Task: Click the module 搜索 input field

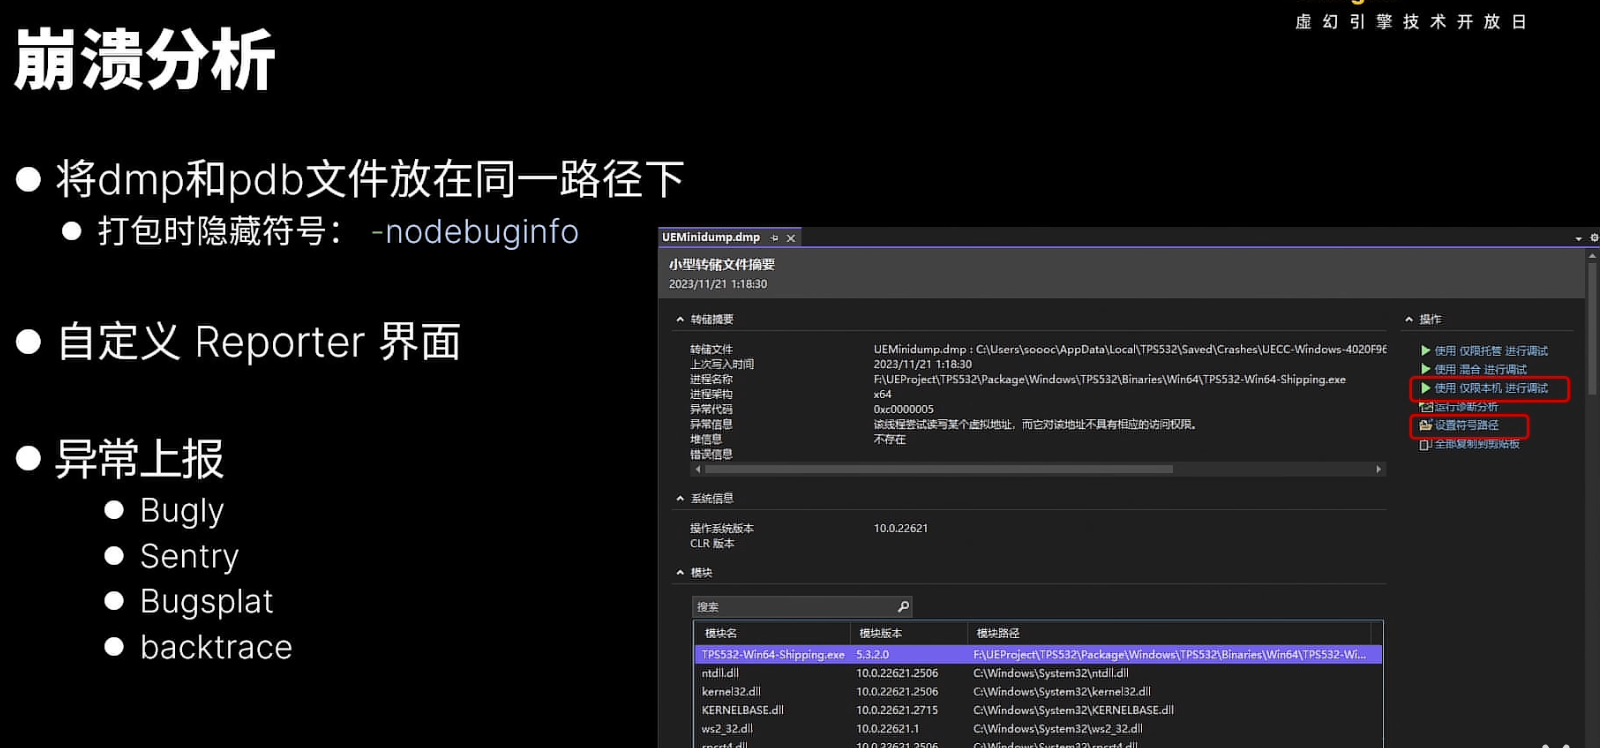Action: click(795, 607)
